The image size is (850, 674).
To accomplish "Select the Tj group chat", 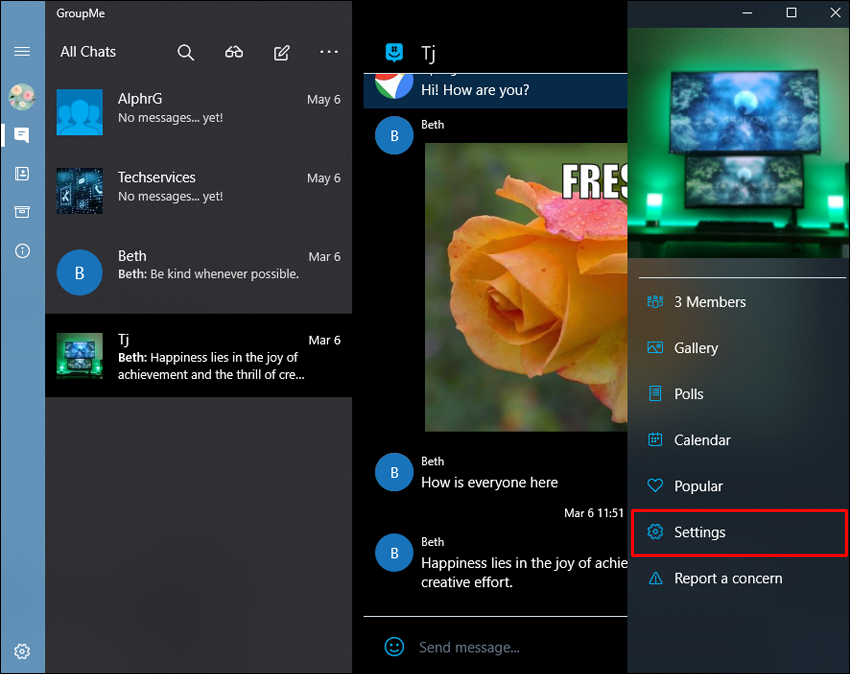I will pyautogui.click(x=199, y=356).
